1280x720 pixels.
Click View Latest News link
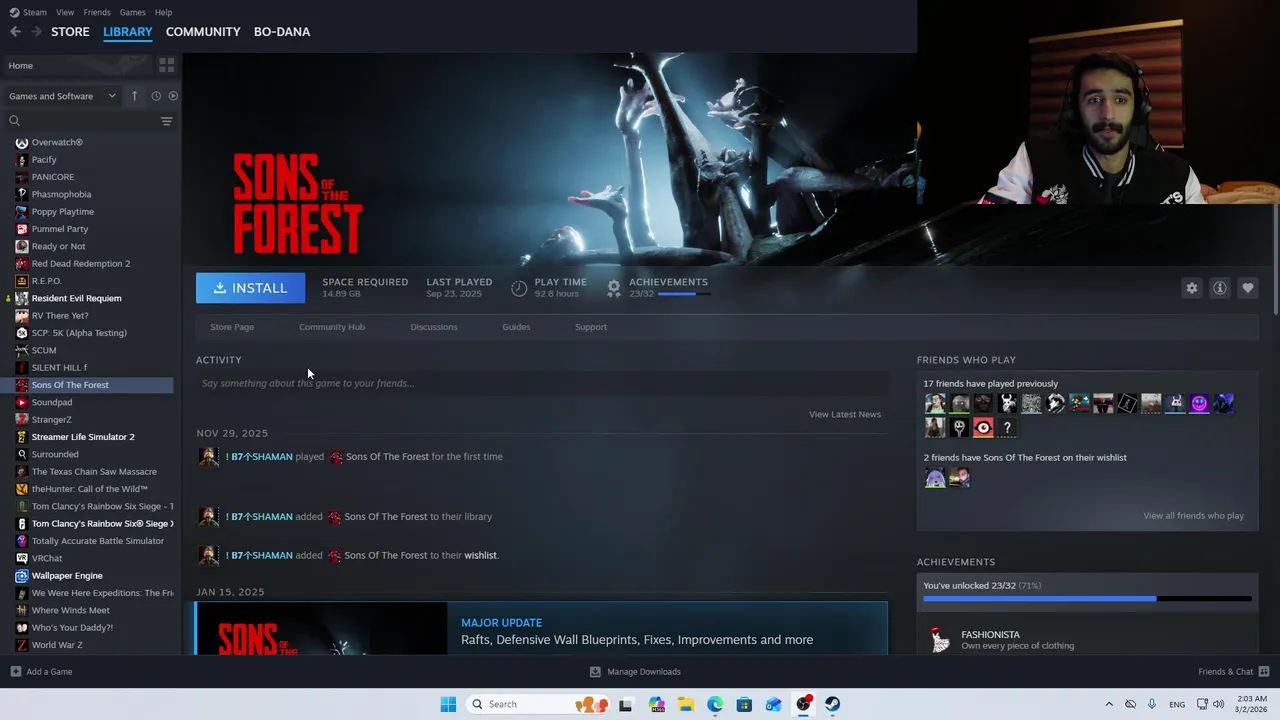coord(845,414)
